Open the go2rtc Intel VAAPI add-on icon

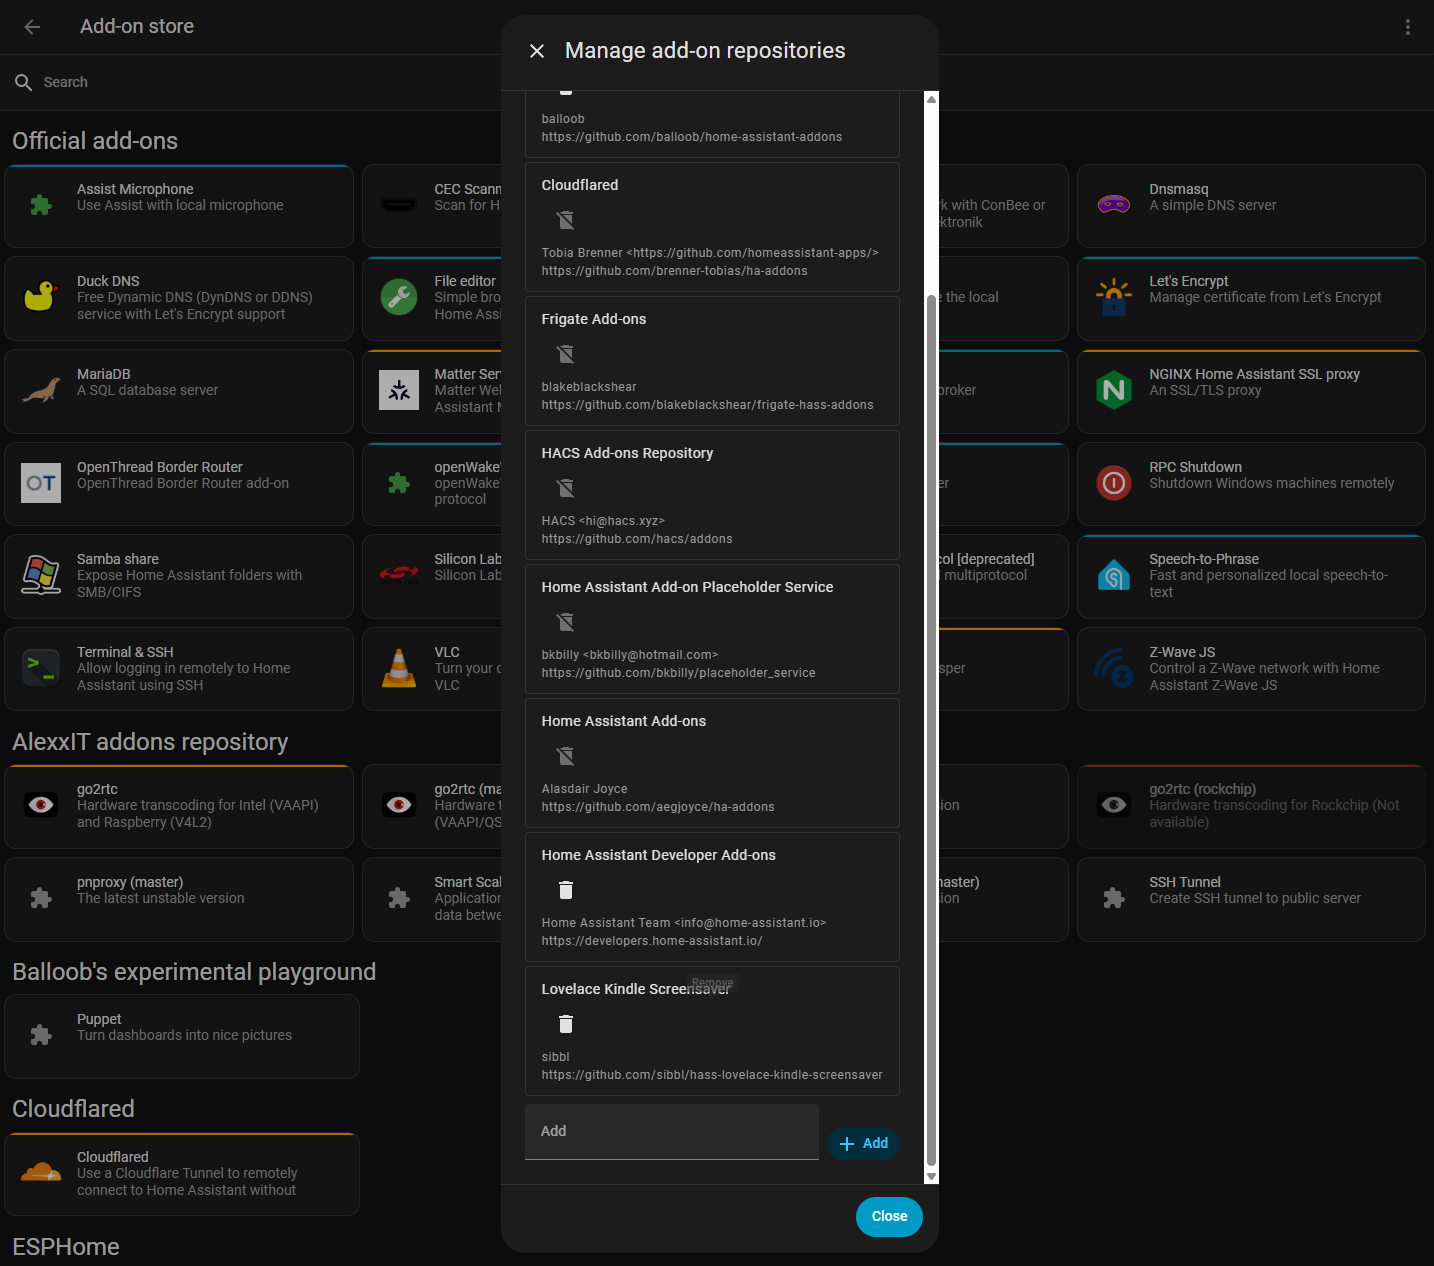point(41,805)
